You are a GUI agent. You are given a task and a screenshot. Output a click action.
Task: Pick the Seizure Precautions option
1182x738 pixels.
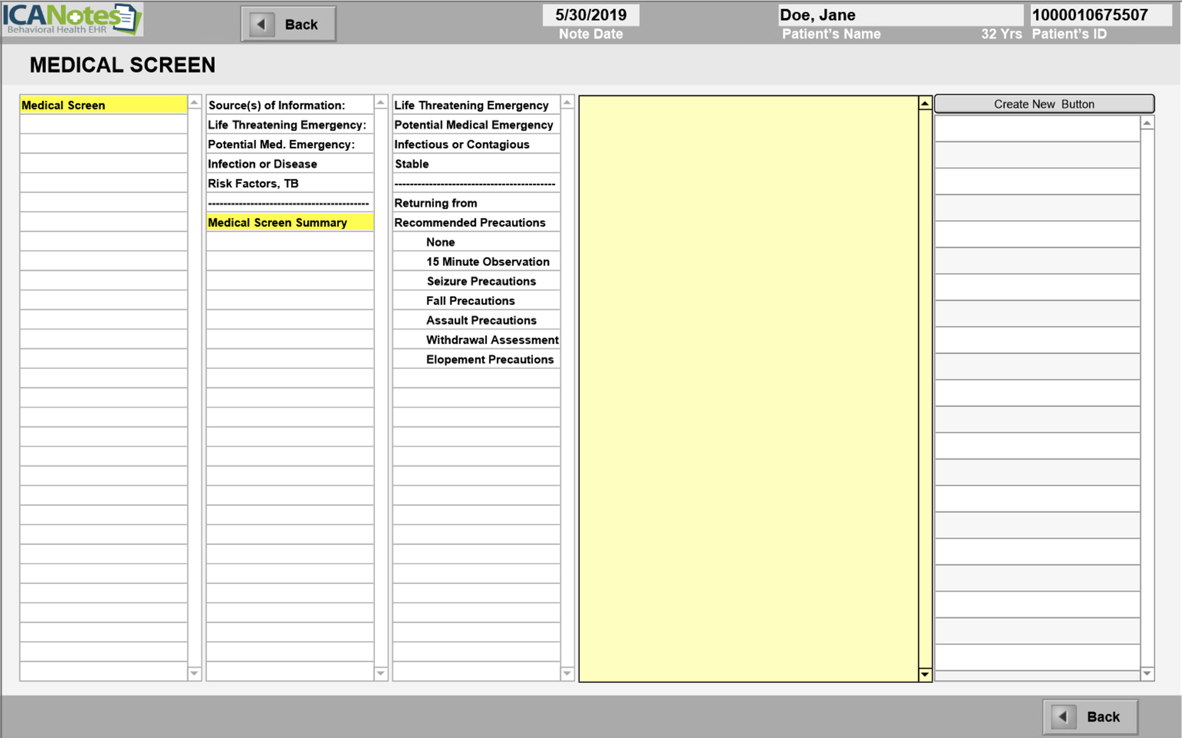click(x=481, y=281)
